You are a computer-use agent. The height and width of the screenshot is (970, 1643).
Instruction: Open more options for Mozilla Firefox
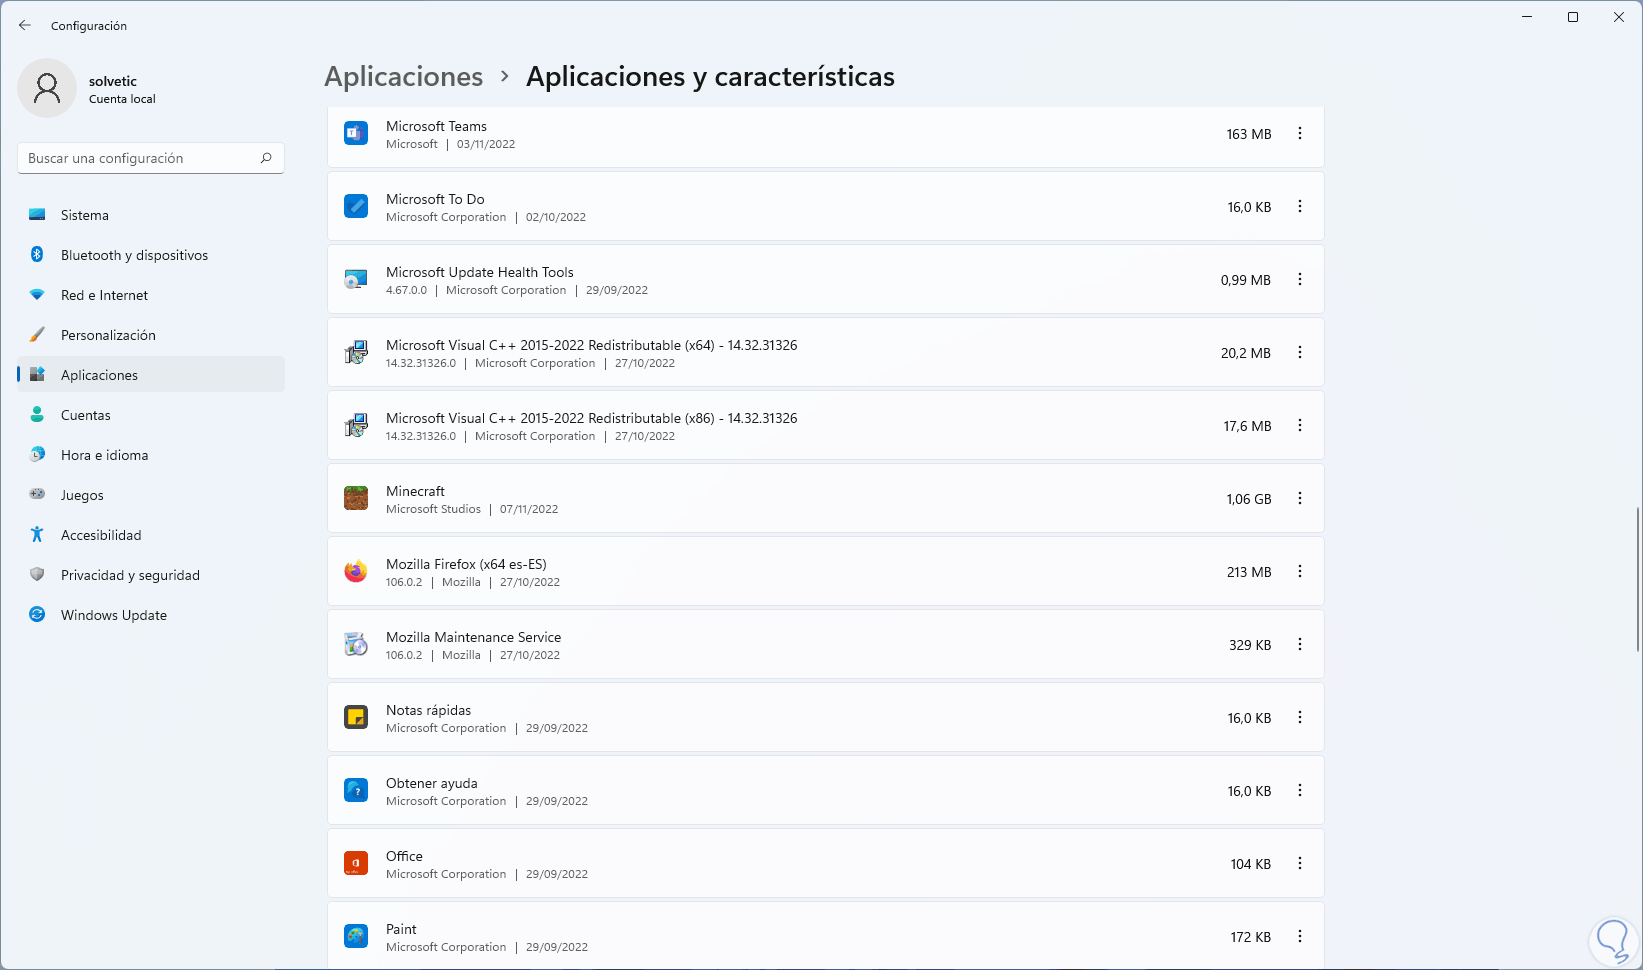click(1300, 571)
